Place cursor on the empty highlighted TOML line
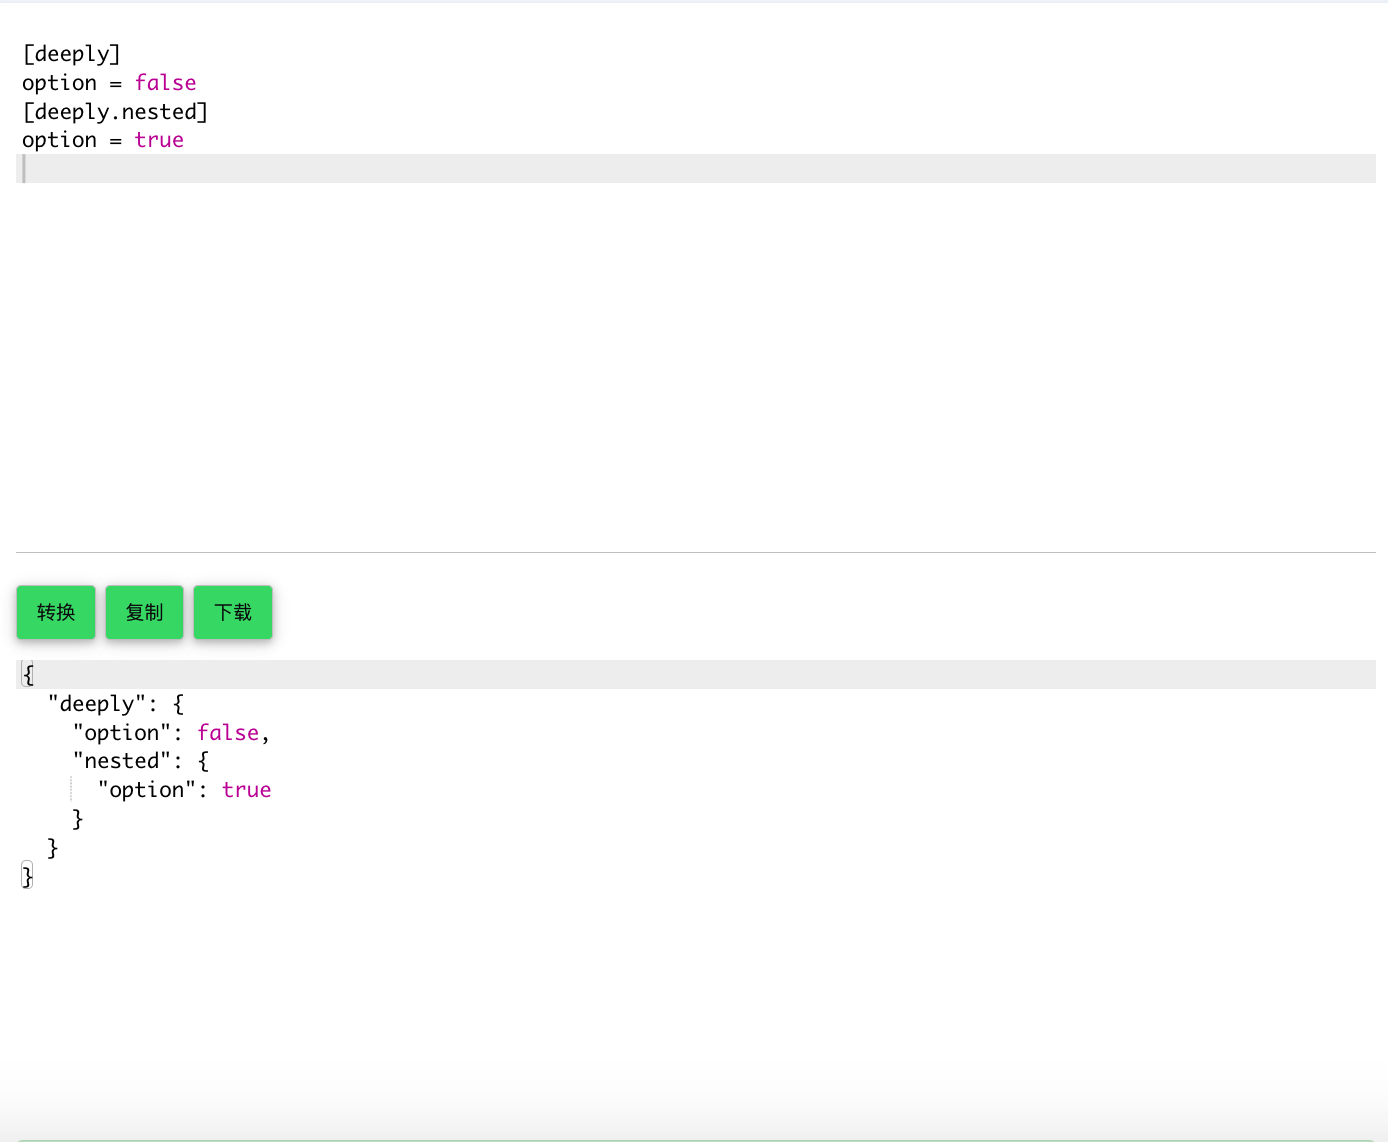Screen dimensions: 1388x1142 696,169
